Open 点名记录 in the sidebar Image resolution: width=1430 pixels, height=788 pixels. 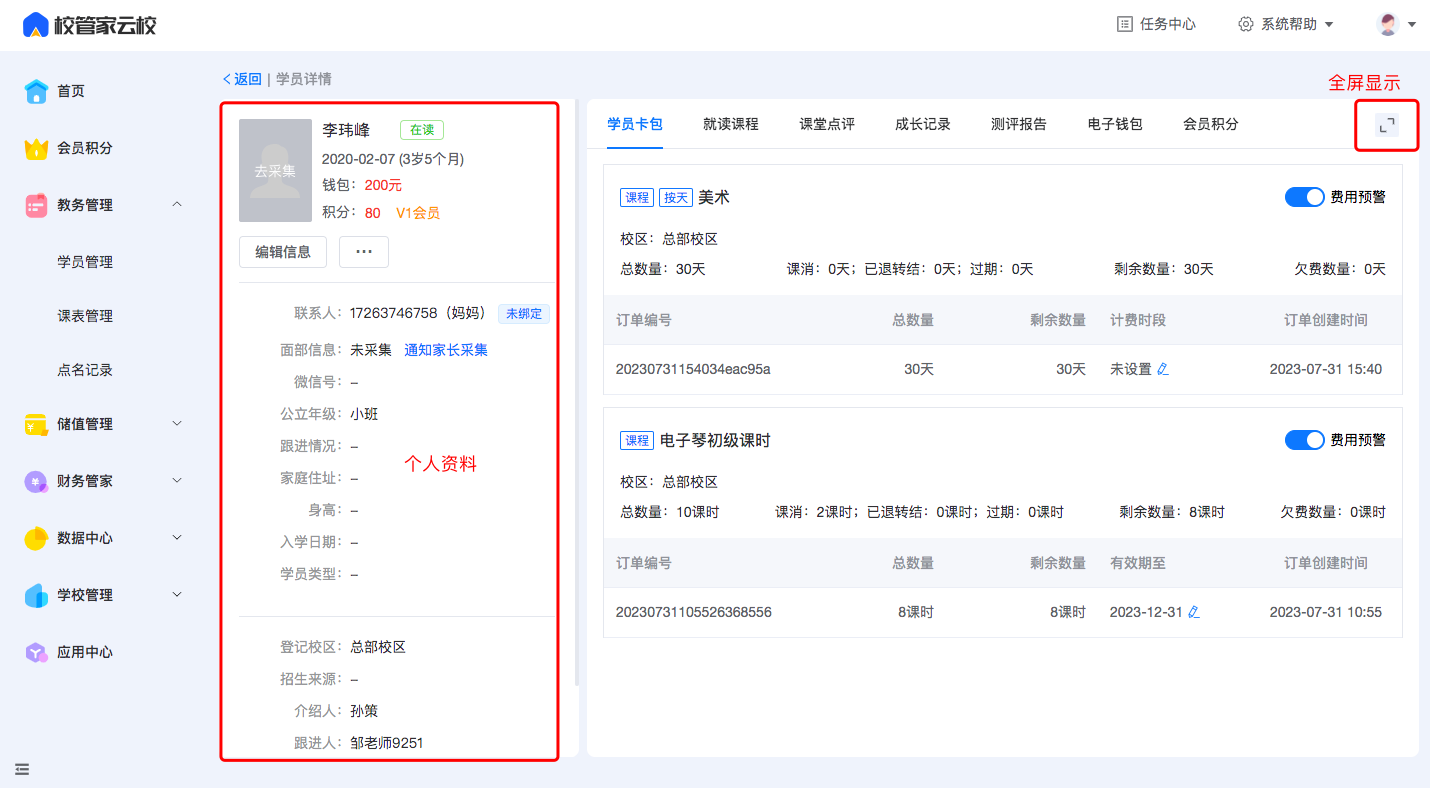[85, 370]
